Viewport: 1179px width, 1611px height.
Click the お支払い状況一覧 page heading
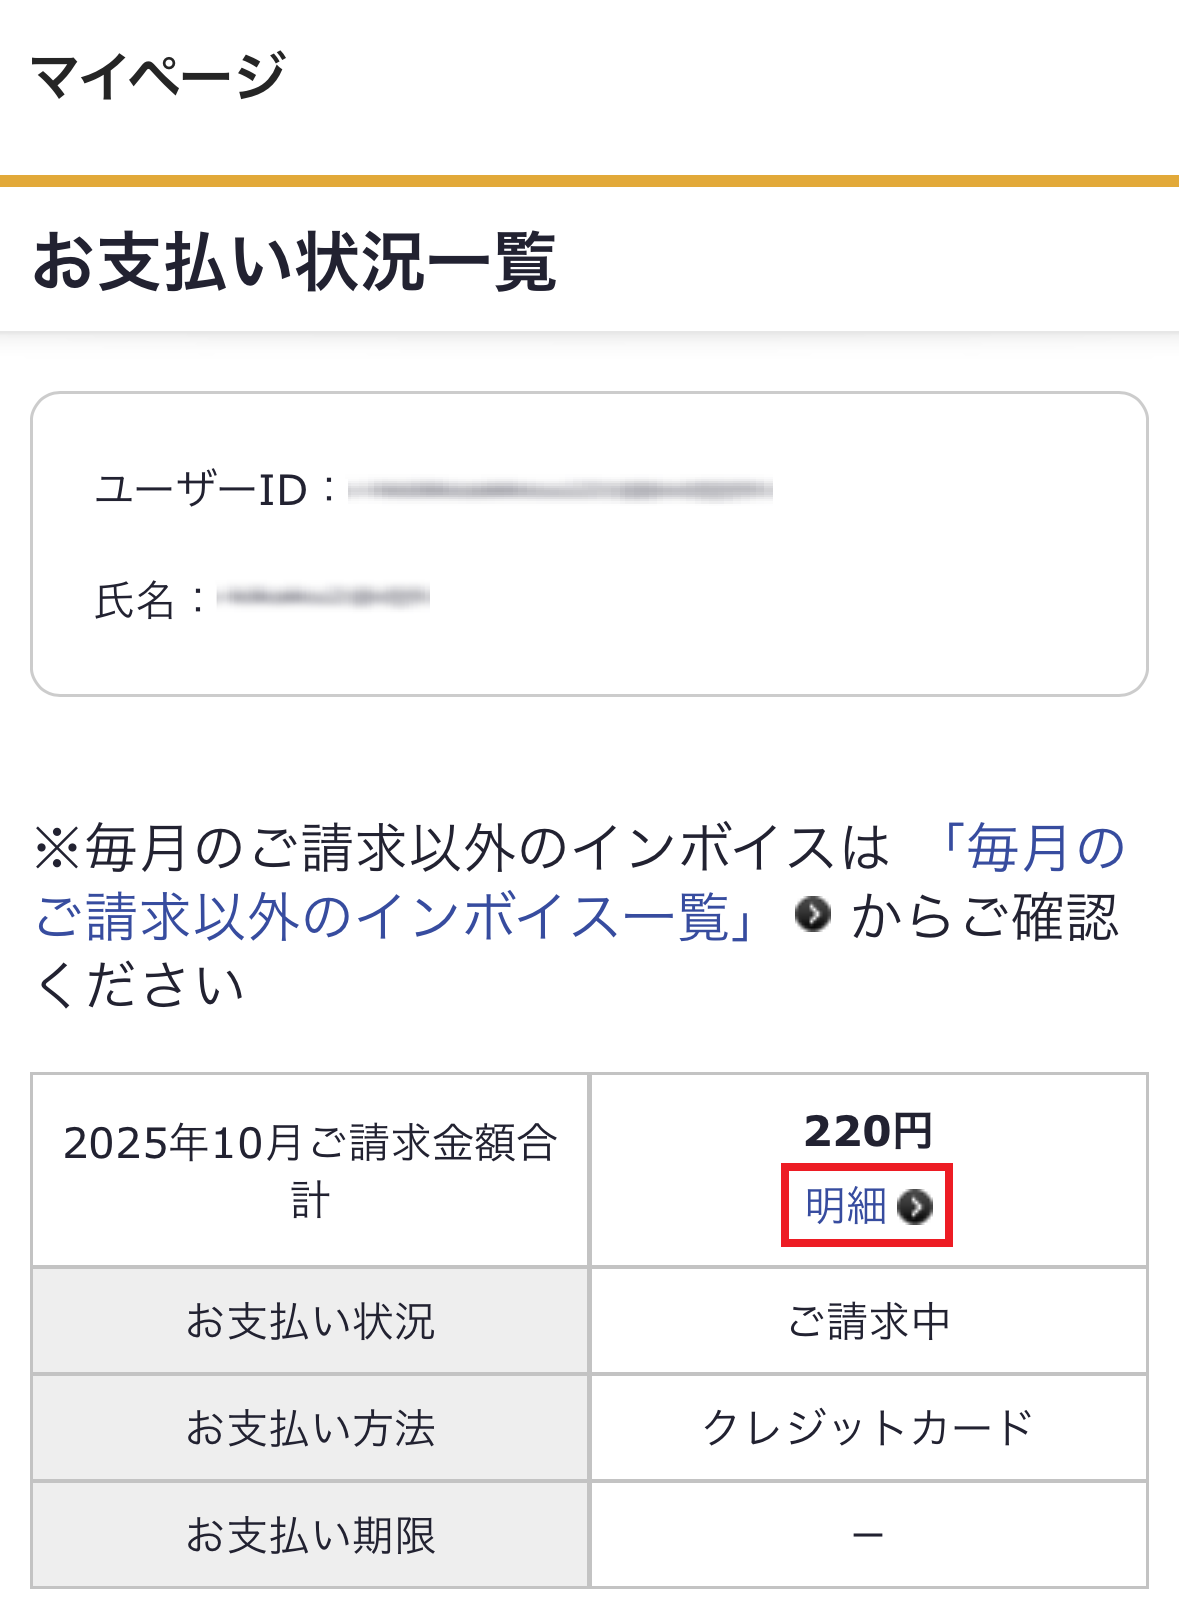click(x=294, y=262)
